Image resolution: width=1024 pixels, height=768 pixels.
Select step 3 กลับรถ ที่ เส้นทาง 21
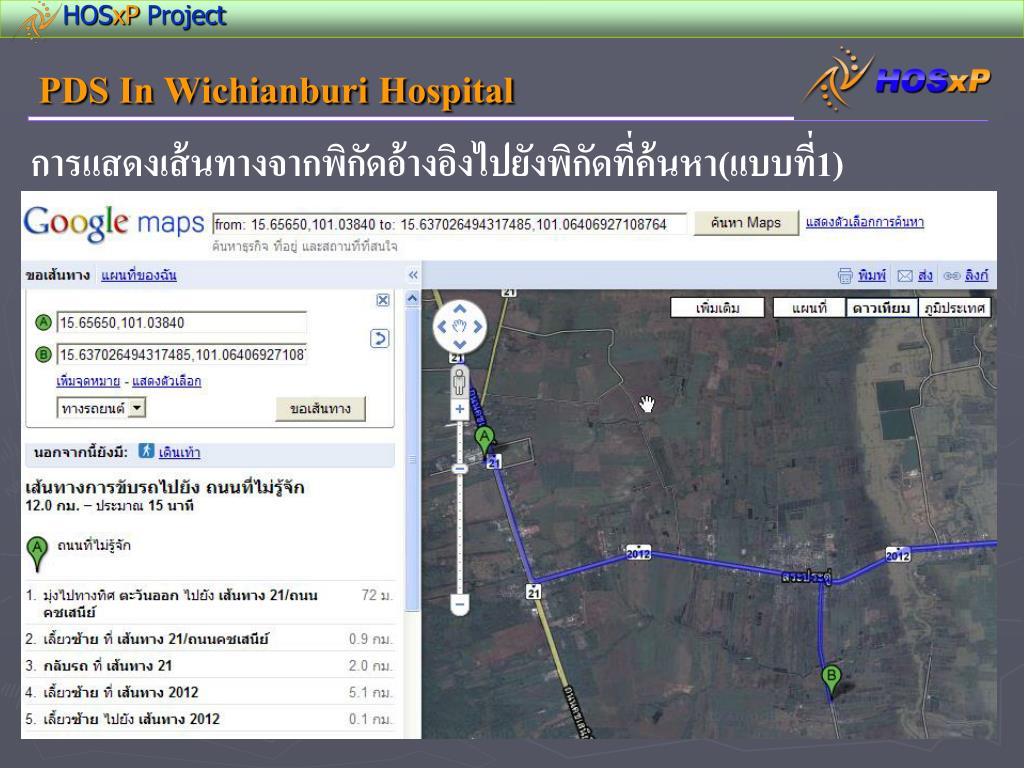coord(210,665)
